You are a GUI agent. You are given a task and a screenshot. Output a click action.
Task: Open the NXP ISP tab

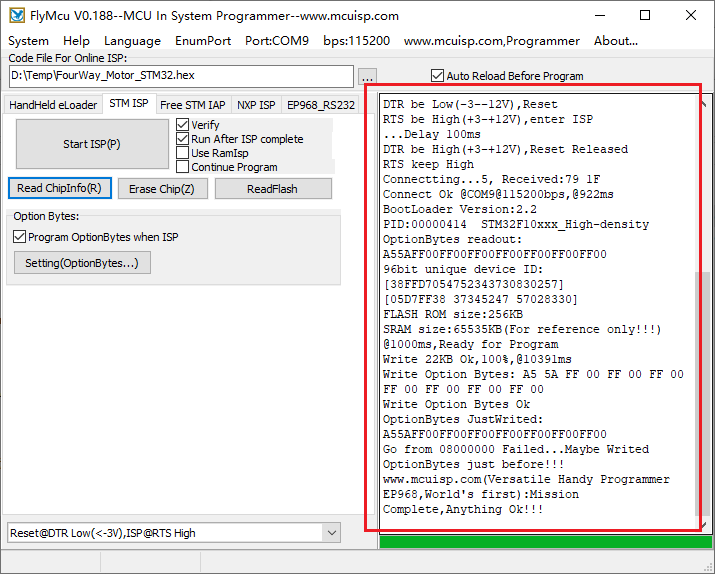256,105
